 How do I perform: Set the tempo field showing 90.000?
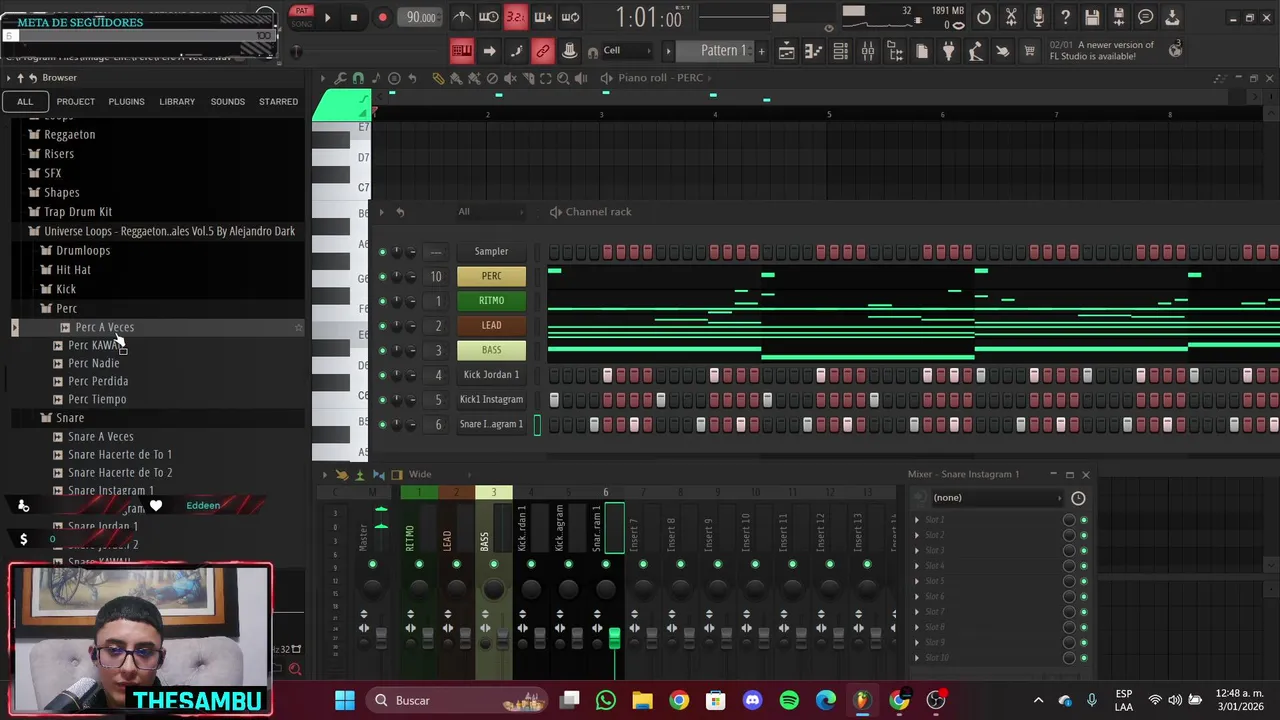(x=421, y=17)
